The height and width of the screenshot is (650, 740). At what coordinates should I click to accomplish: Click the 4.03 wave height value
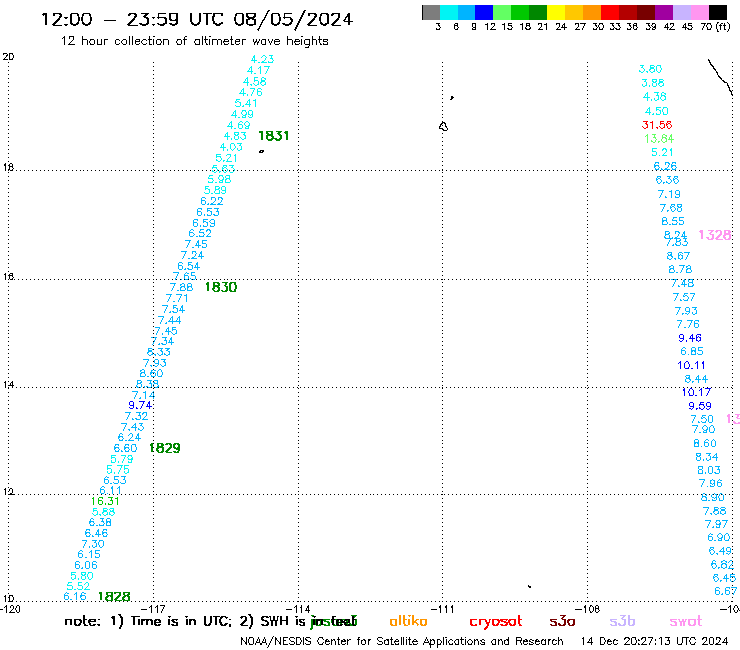[x=231, y=147]
